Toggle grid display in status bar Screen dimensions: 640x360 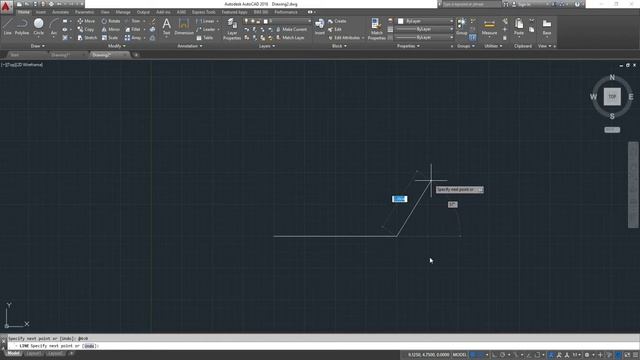(473, 355)
